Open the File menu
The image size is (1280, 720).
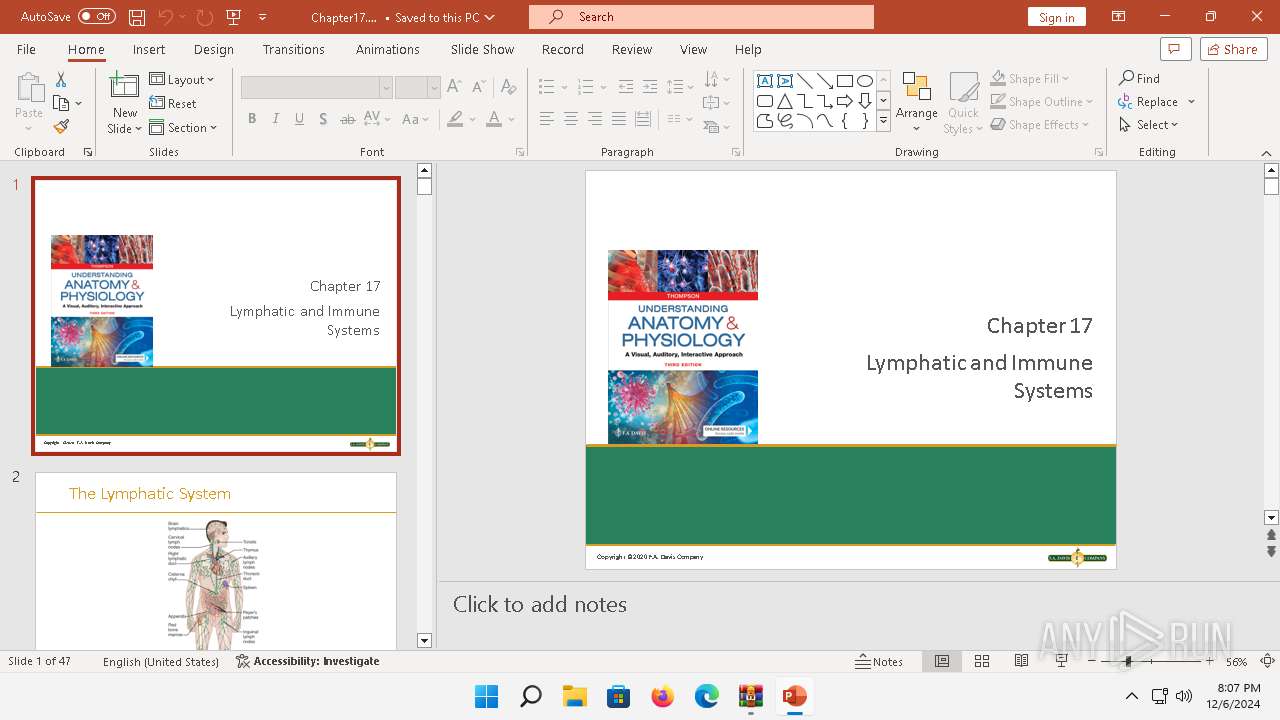pyautogui.click(x=26, y=49)
